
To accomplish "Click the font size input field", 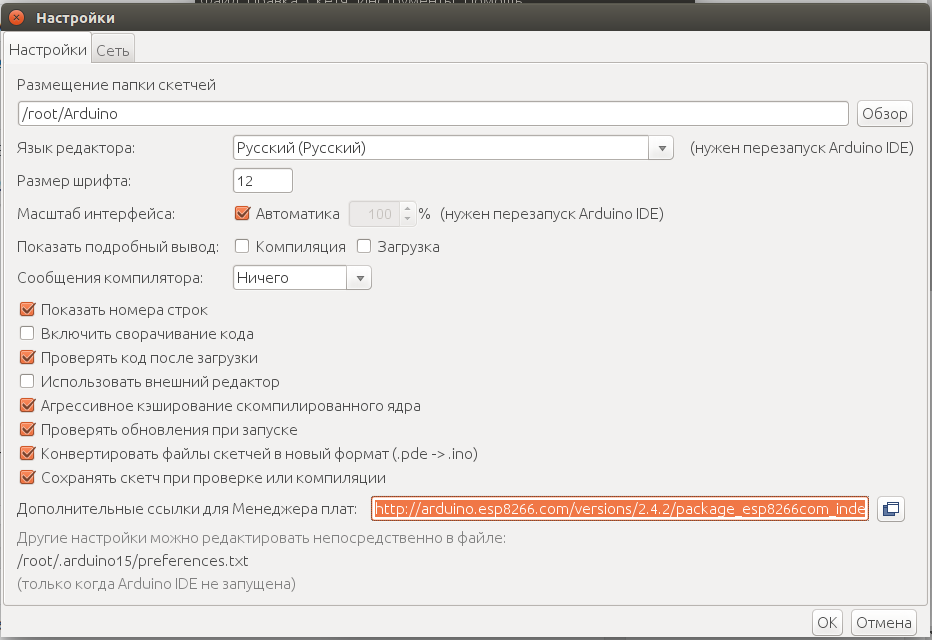I will coord(262,181).
